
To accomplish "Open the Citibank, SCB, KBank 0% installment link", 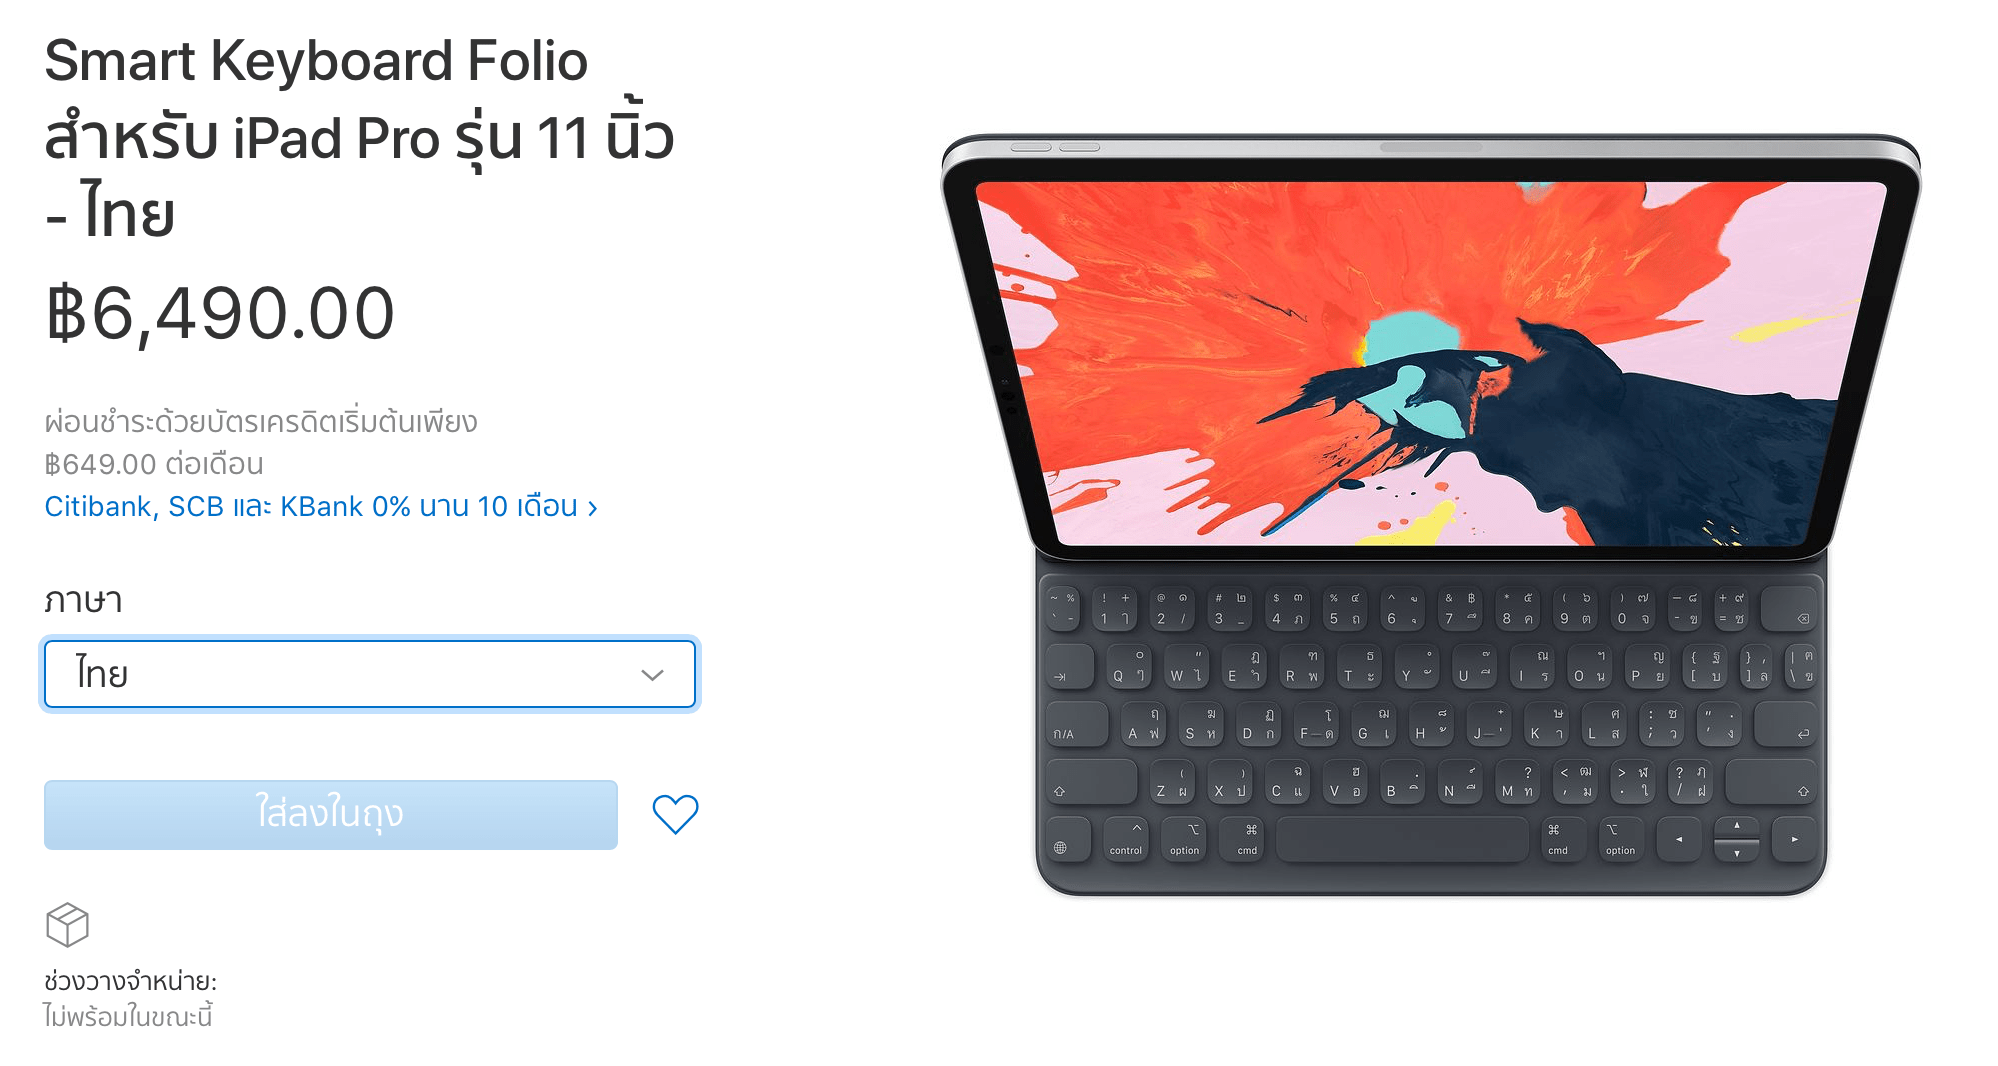I will click(321, 506).
